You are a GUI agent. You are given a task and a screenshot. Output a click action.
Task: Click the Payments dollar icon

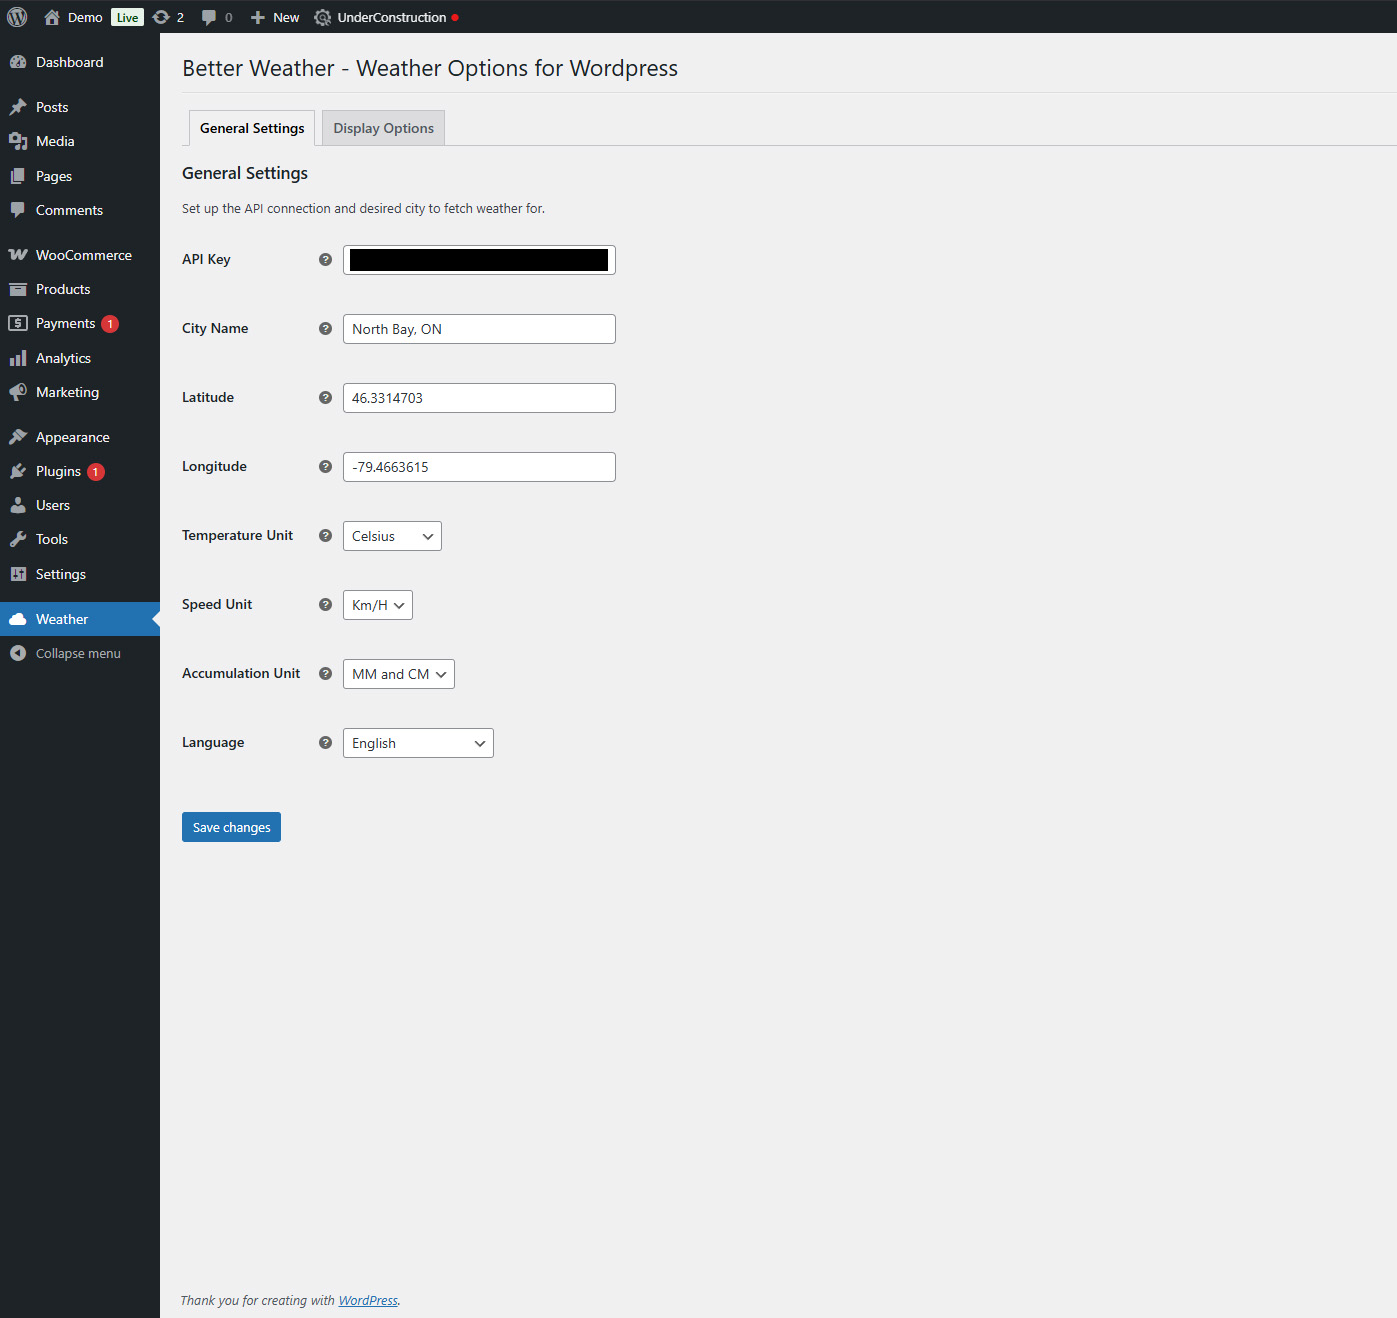[x=18, y=323]
